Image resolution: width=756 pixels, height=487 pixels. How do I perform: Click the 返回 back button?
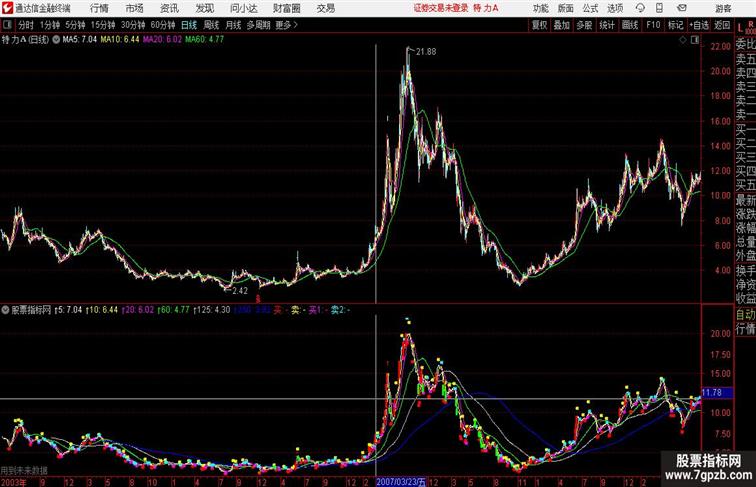point(722,25)
